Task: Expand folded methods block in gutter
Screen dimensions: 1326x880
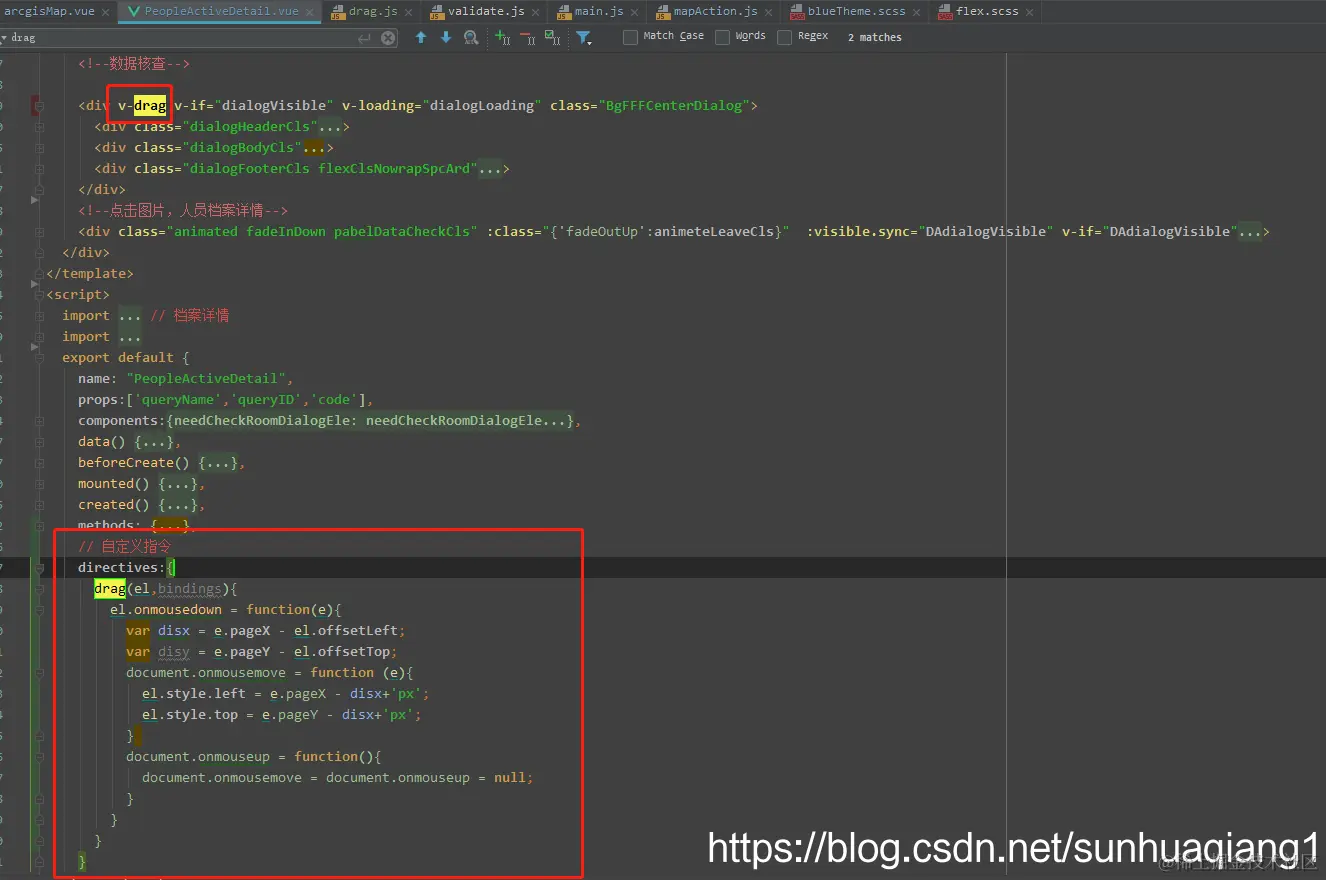Action: [39, 526]
